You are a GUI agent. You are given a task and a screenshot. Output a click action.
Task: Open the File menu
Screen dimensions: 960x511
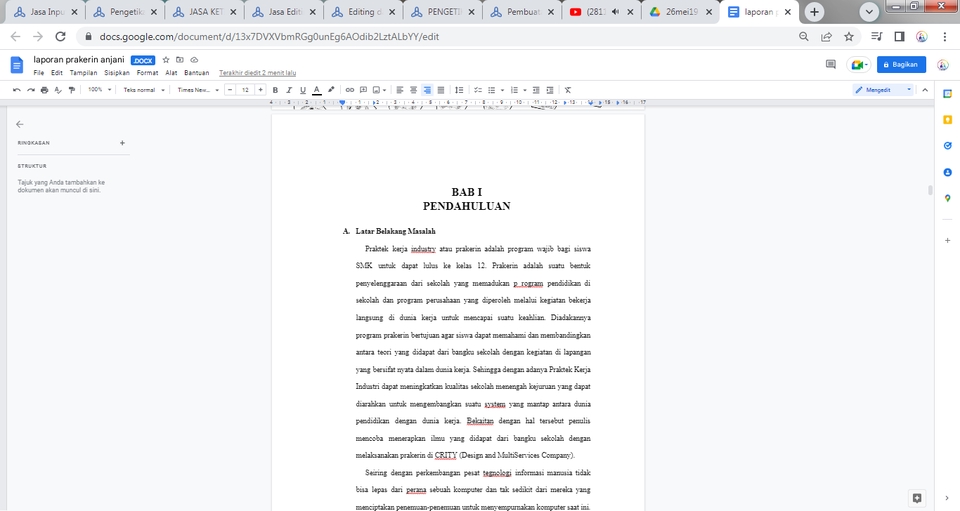[x=39, y=73]
